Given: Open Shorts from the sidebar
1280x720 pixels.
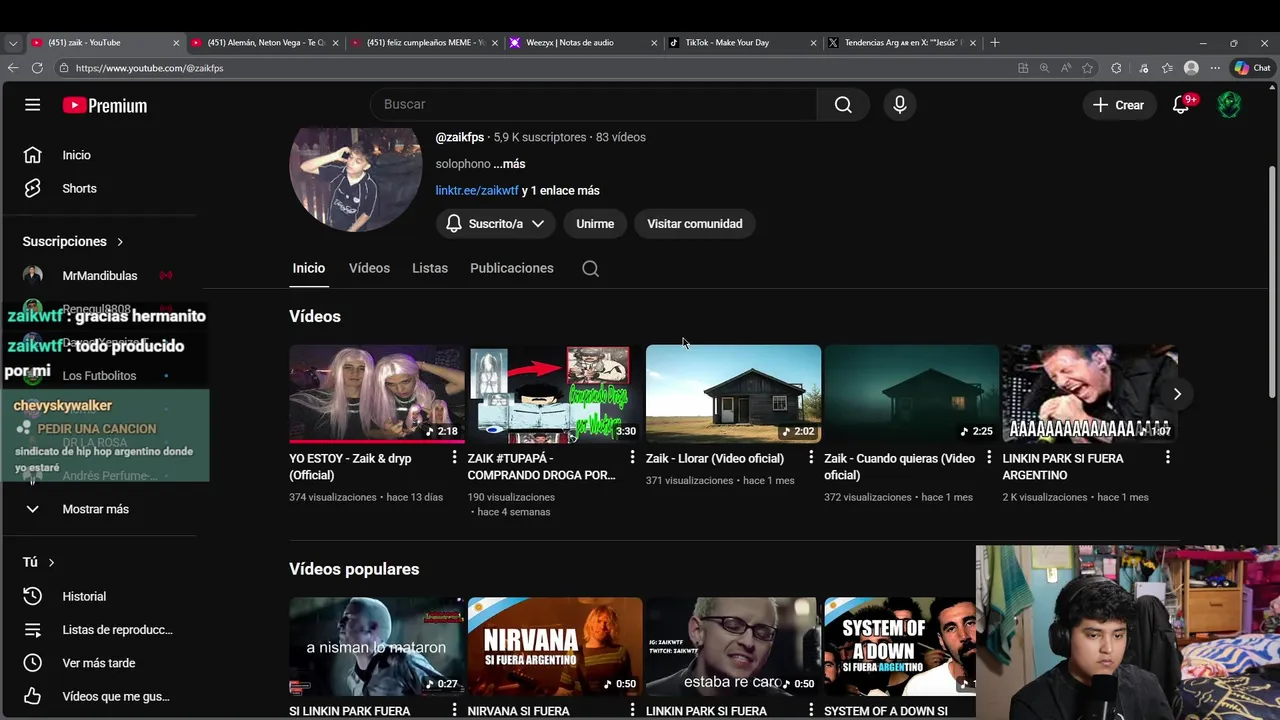Looking at the screenshot, I should [x=79, y=188].
